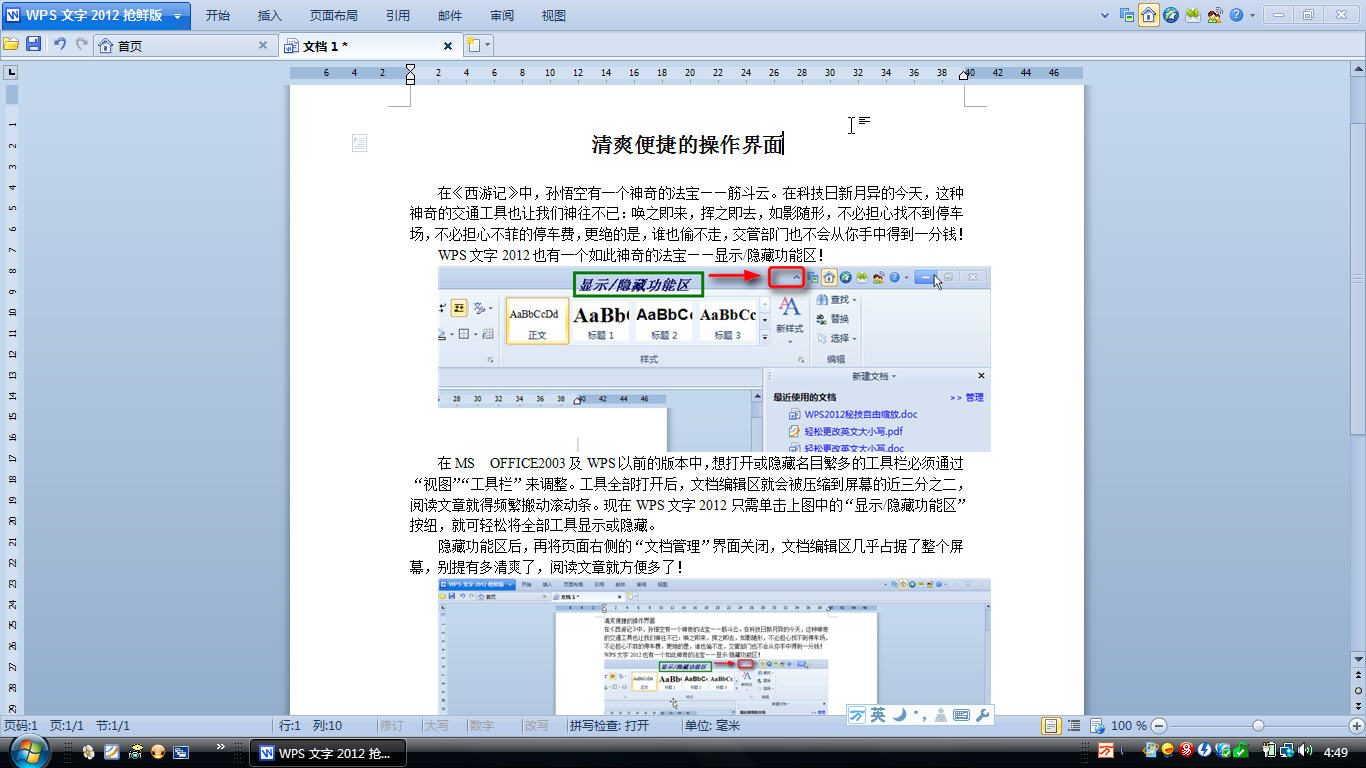Click the Save disk icon

33,45
